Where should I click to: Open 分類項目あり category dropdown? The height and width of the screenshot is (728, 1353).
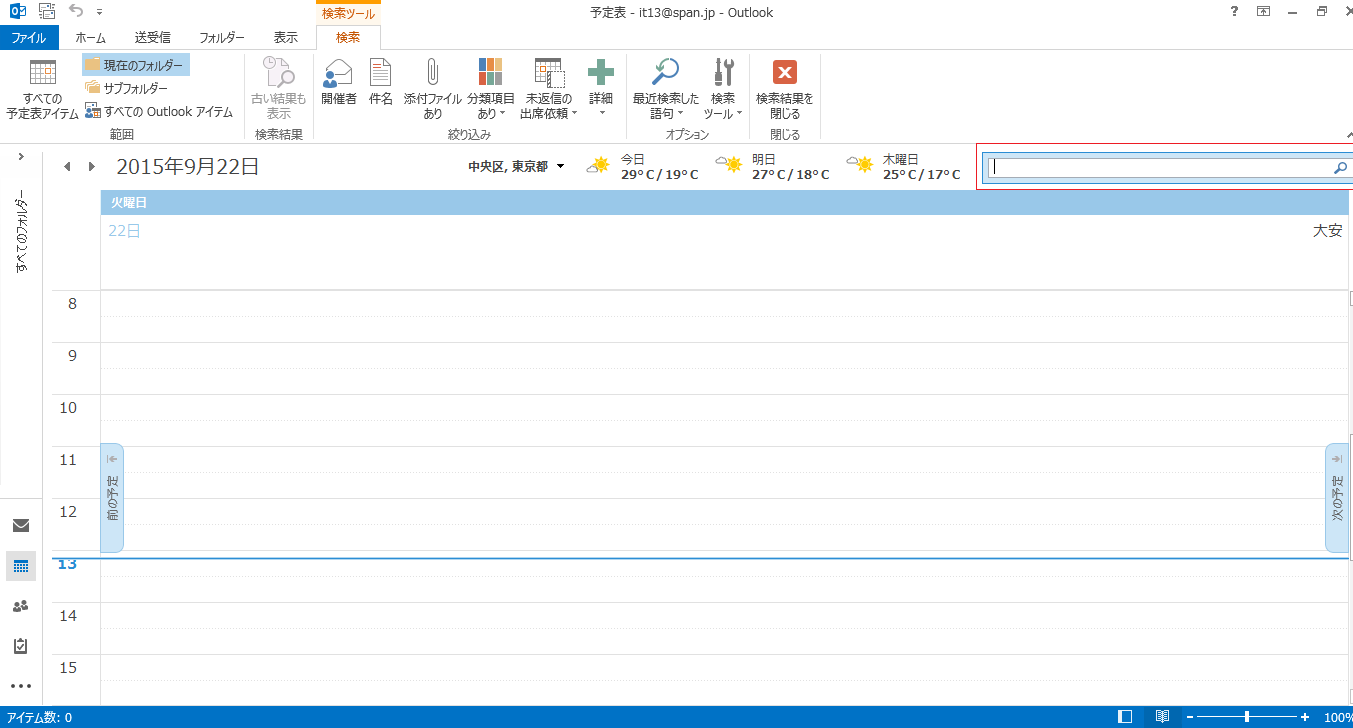pos(491,89)
